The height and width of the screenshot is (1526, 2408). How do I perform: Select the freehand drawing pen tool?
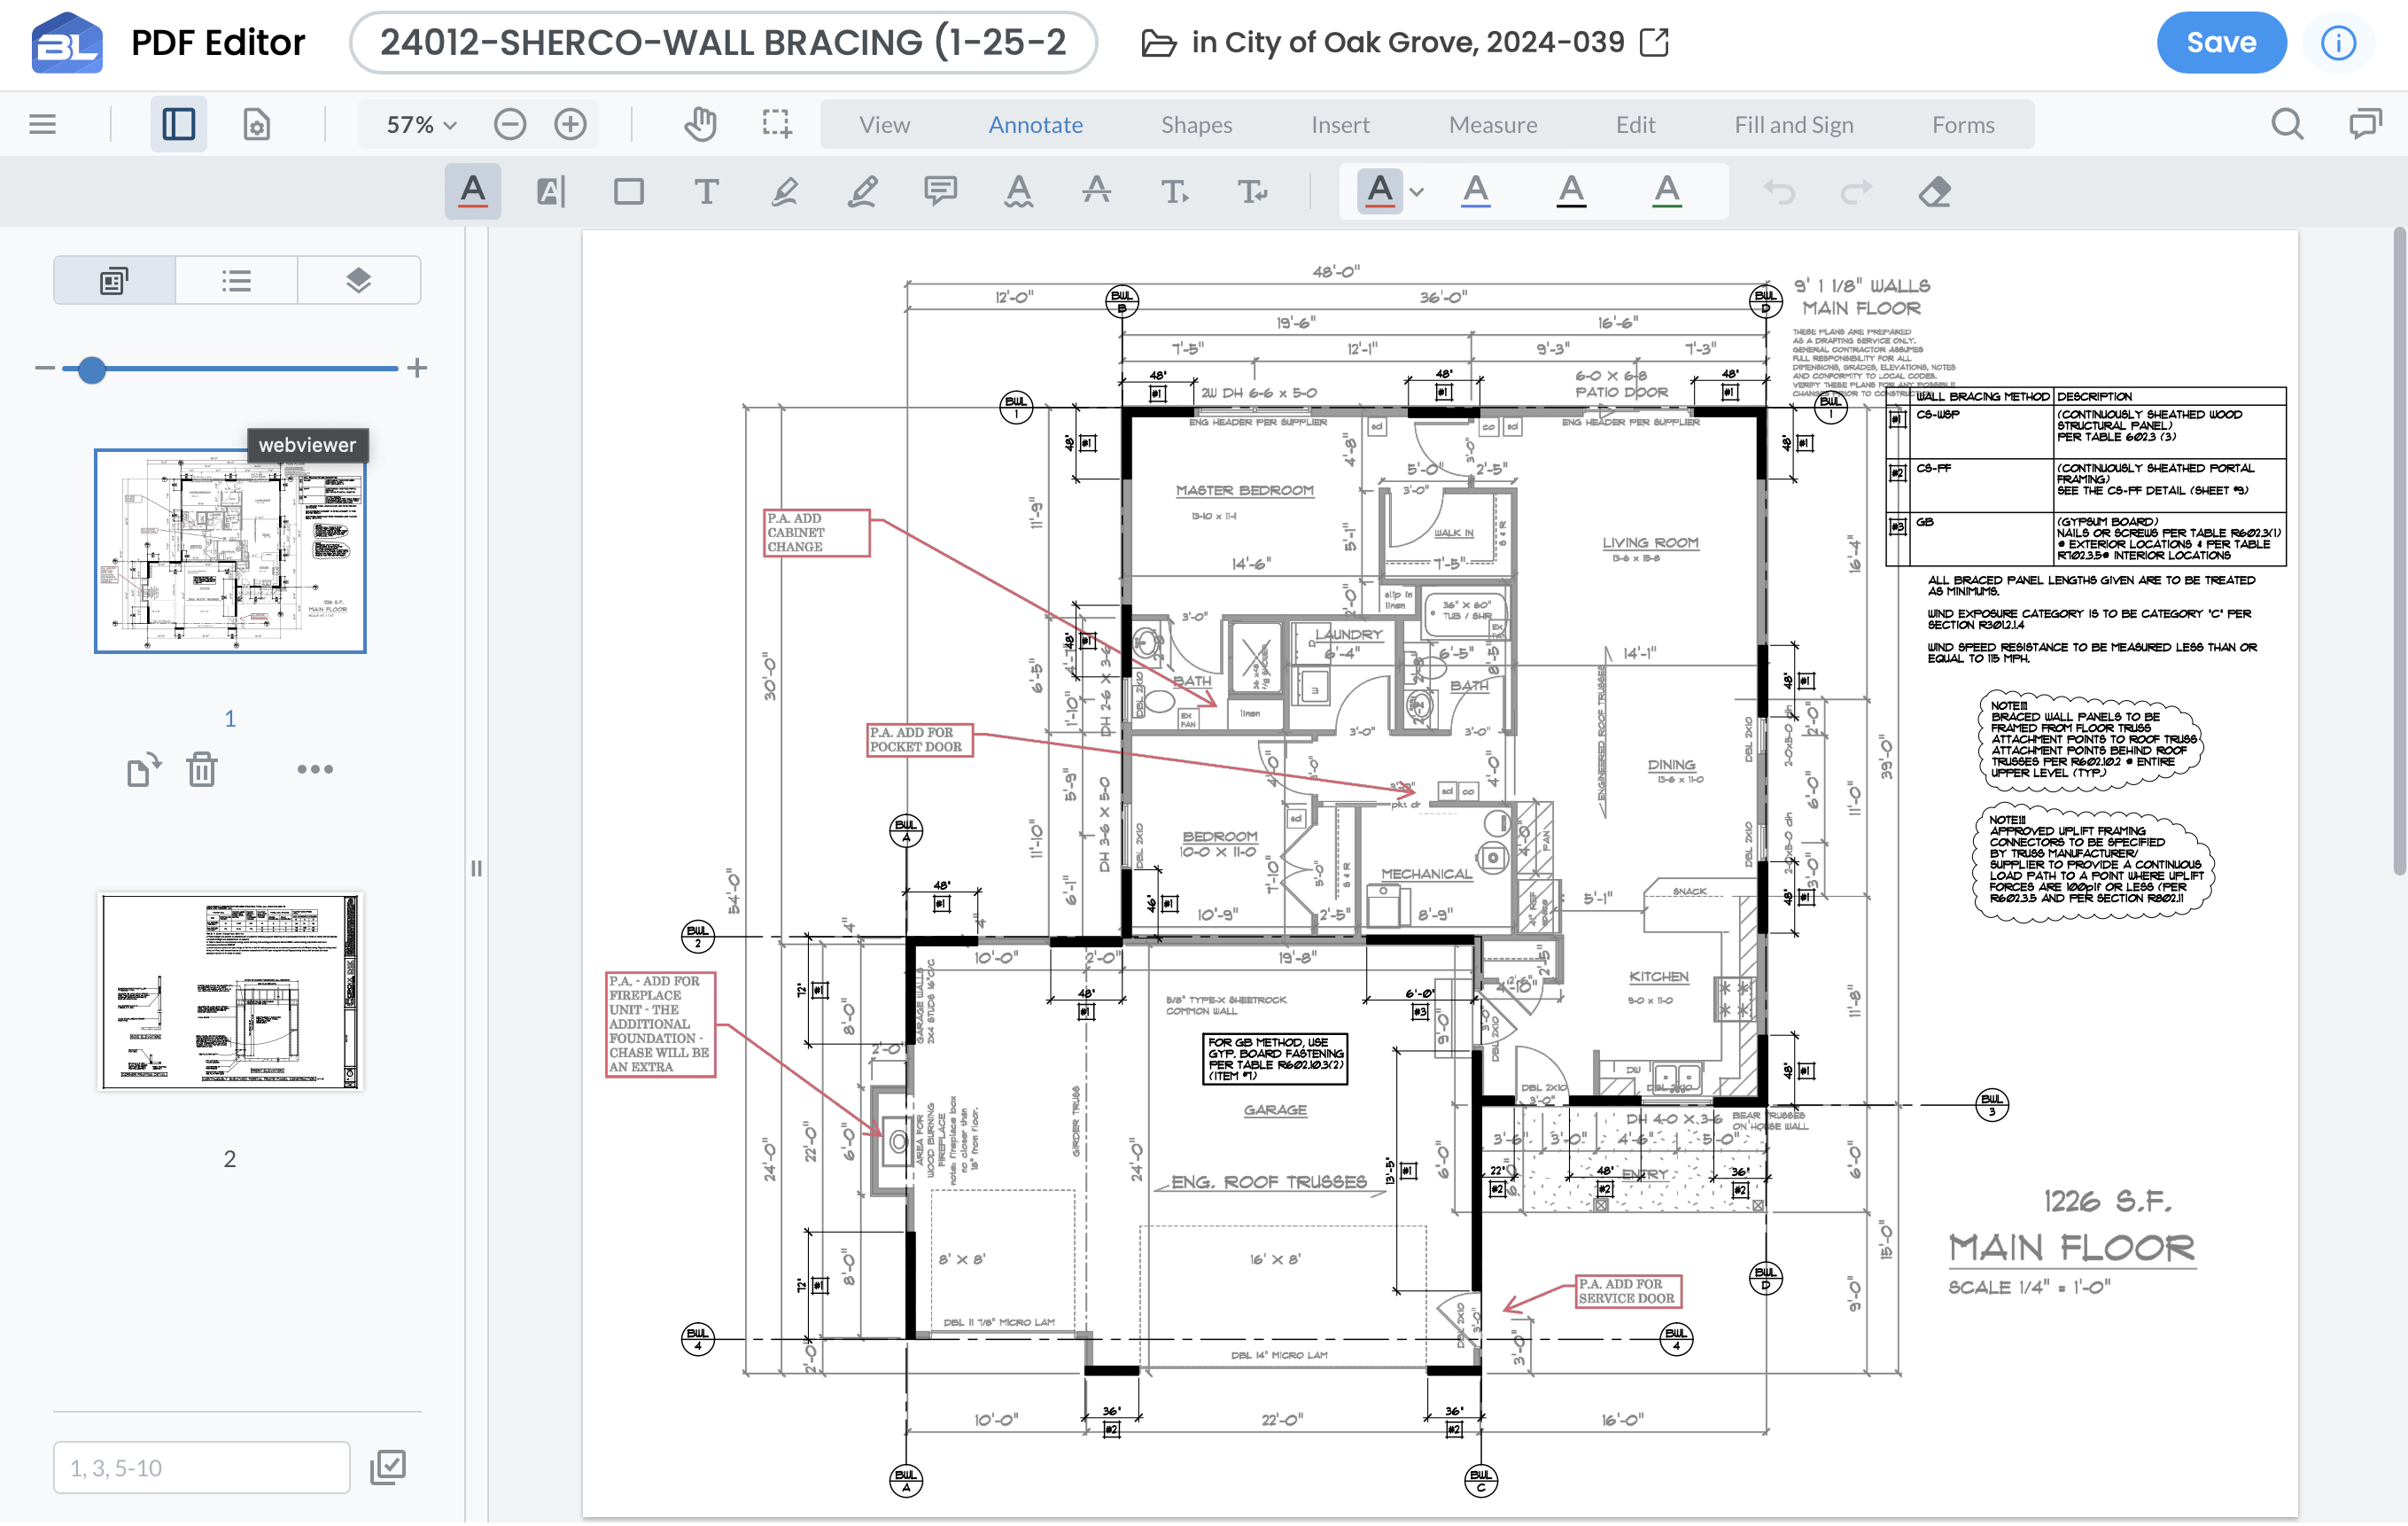coord(864,191)
